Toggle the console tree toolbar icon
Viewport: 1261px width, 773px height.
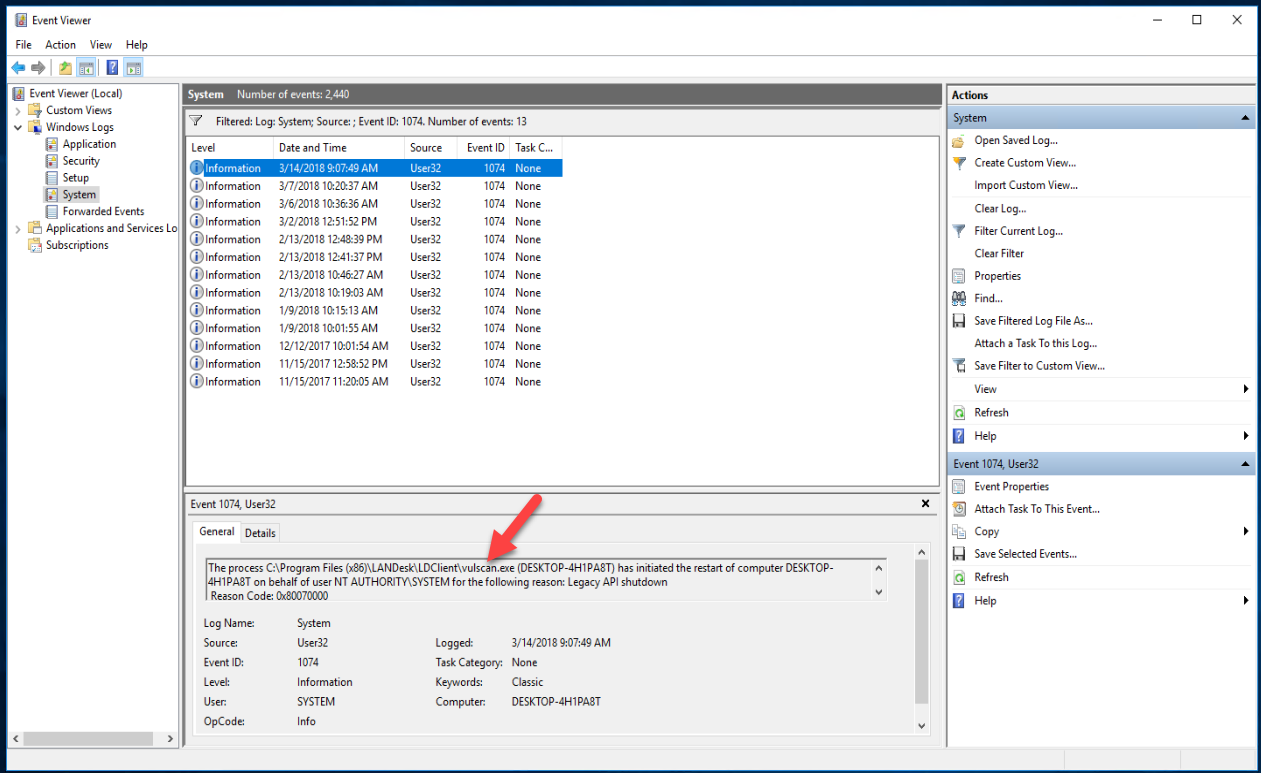pos(86,67)
